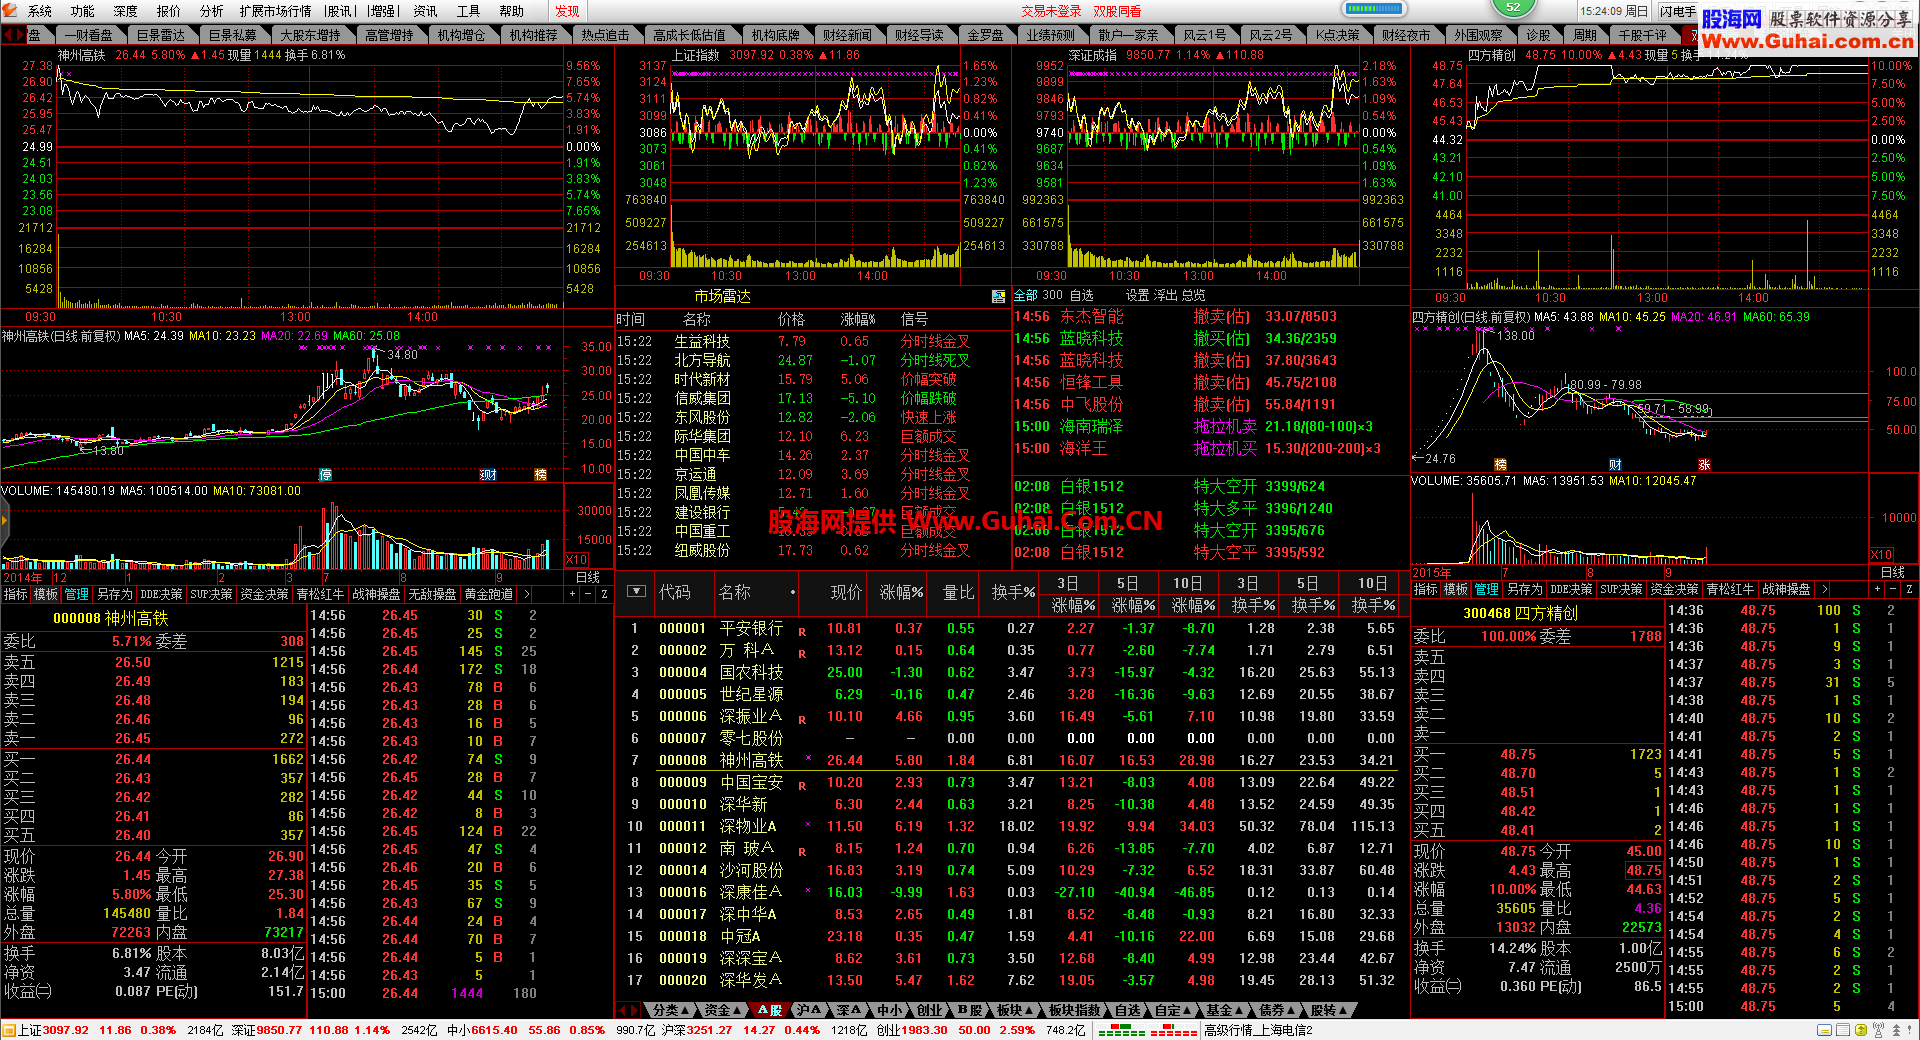Open the 报价 menu
Viewport: 1920px width, 1040px height.
point(169,11)
